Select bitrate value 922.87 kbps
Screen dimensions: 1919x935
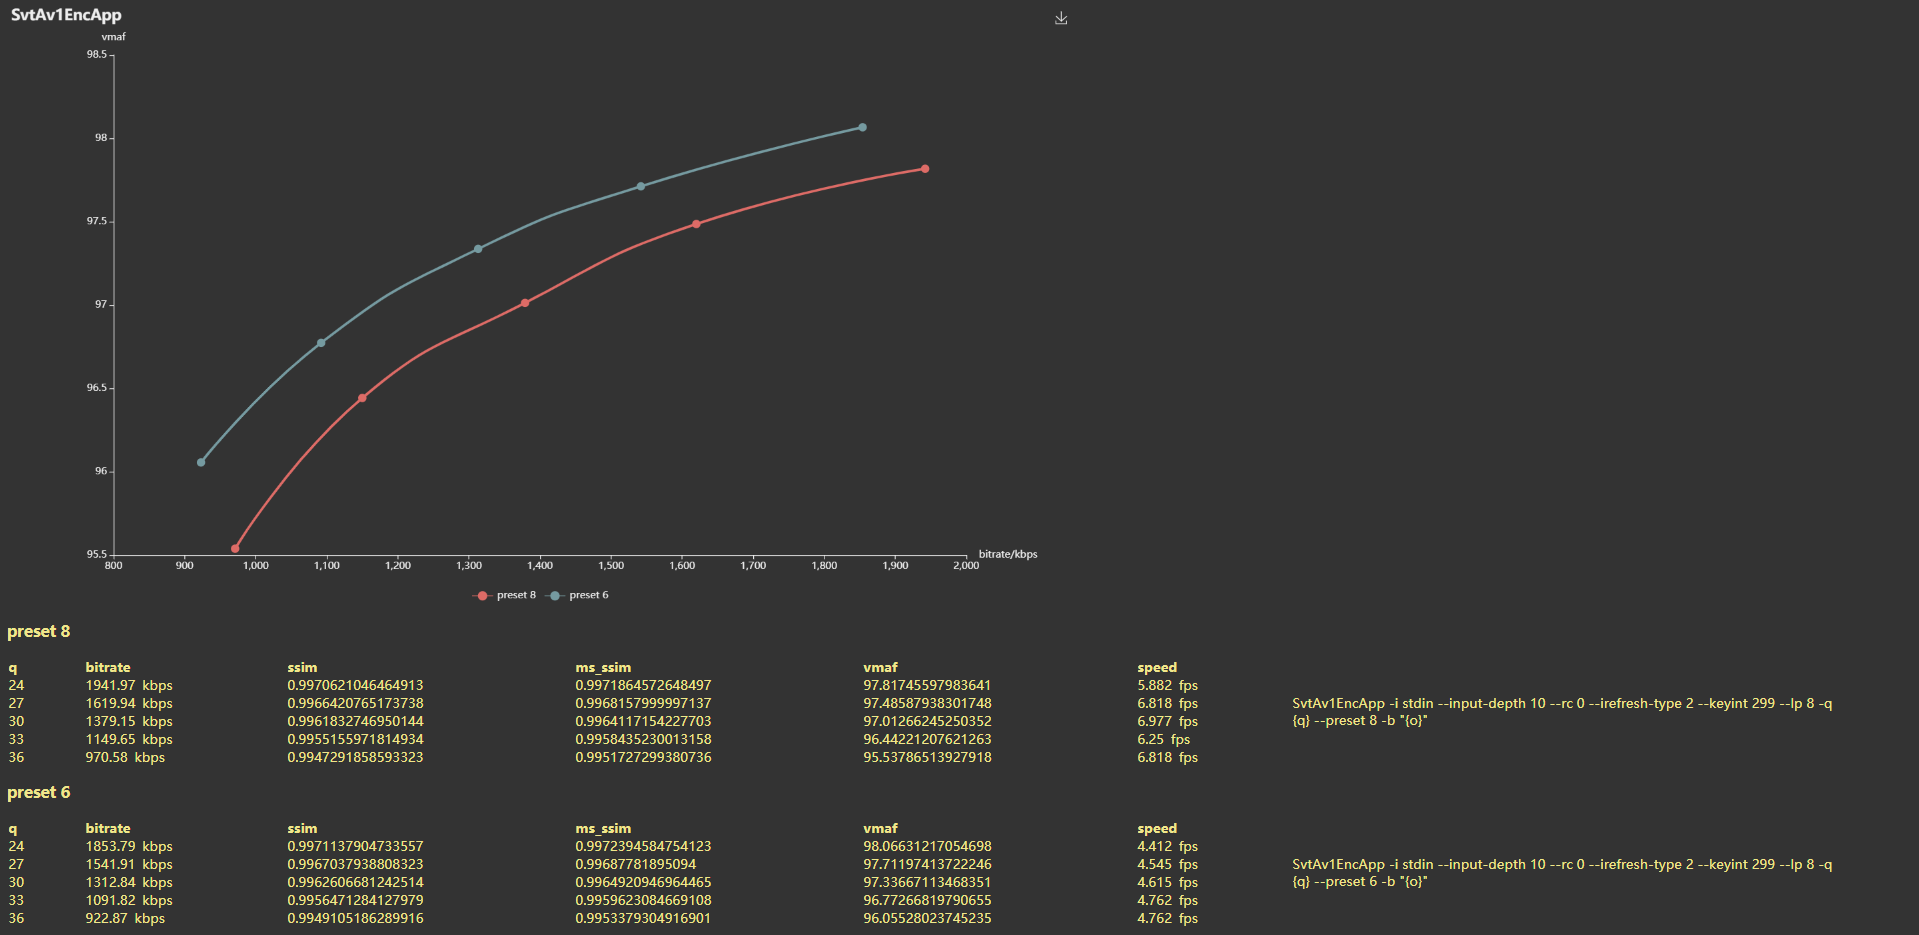(125, 918)
